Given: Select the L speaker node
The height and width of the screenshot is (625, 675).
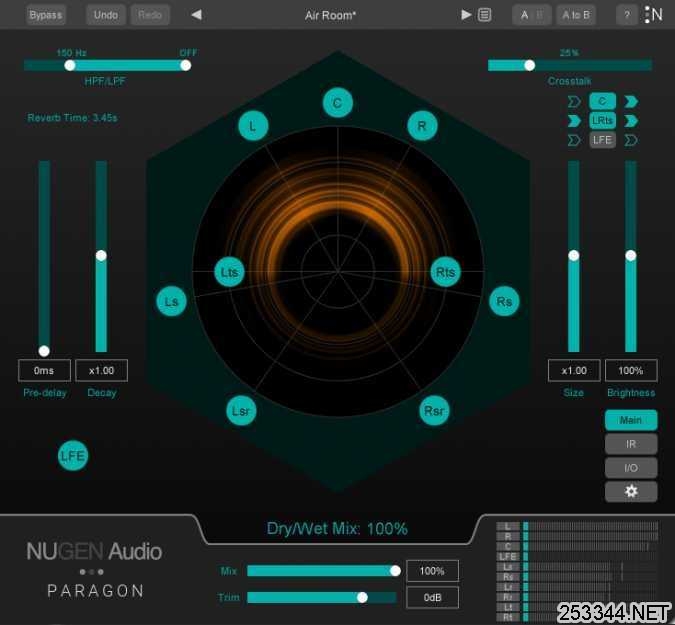Looking at the screenshot, I should click(253, 126).
